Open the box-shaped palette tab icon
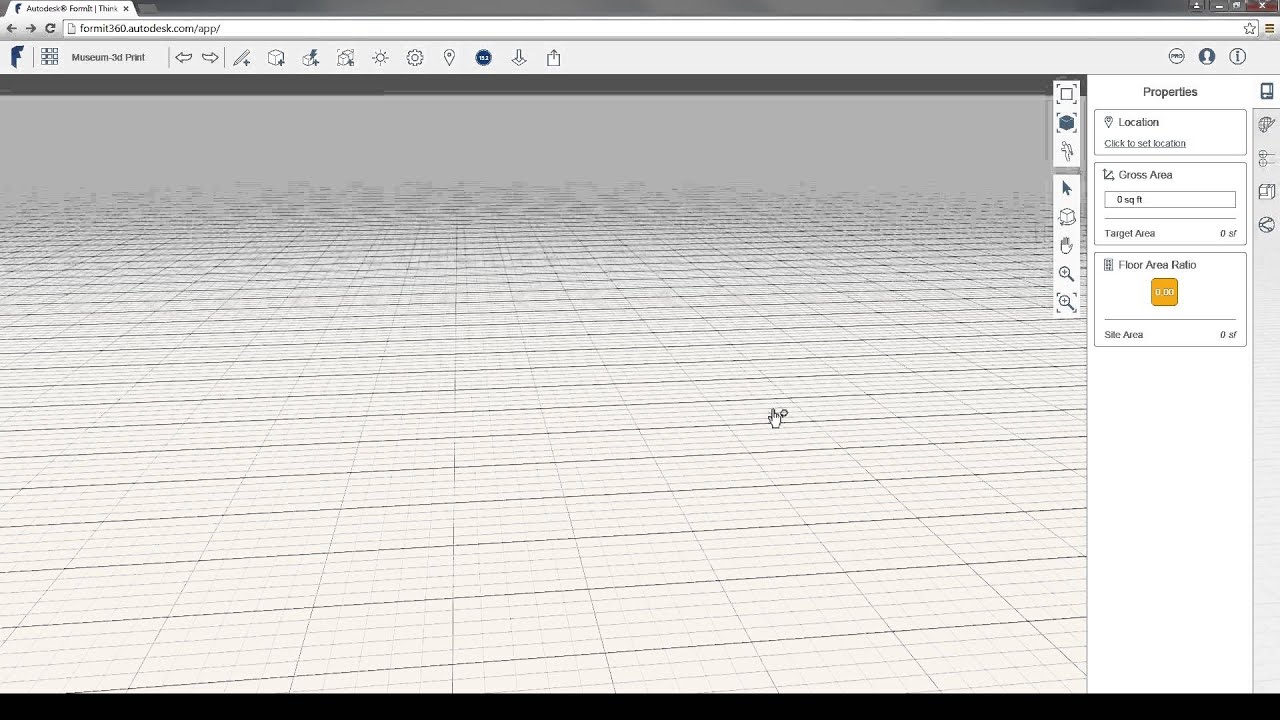The height and width of the screenshot is (720, 1280). tap(1267, 191)
